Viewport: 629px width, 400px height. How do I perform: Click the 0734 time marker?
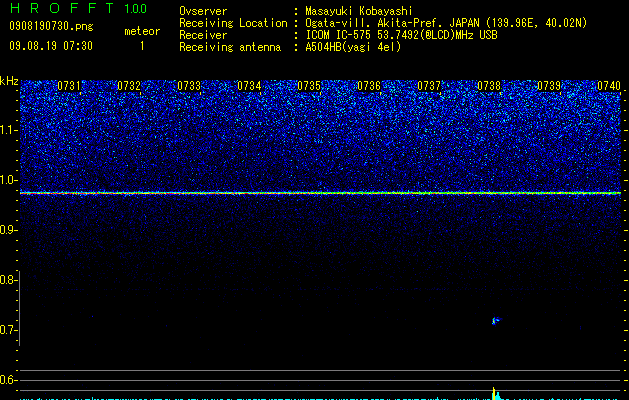tap(249, 86)
